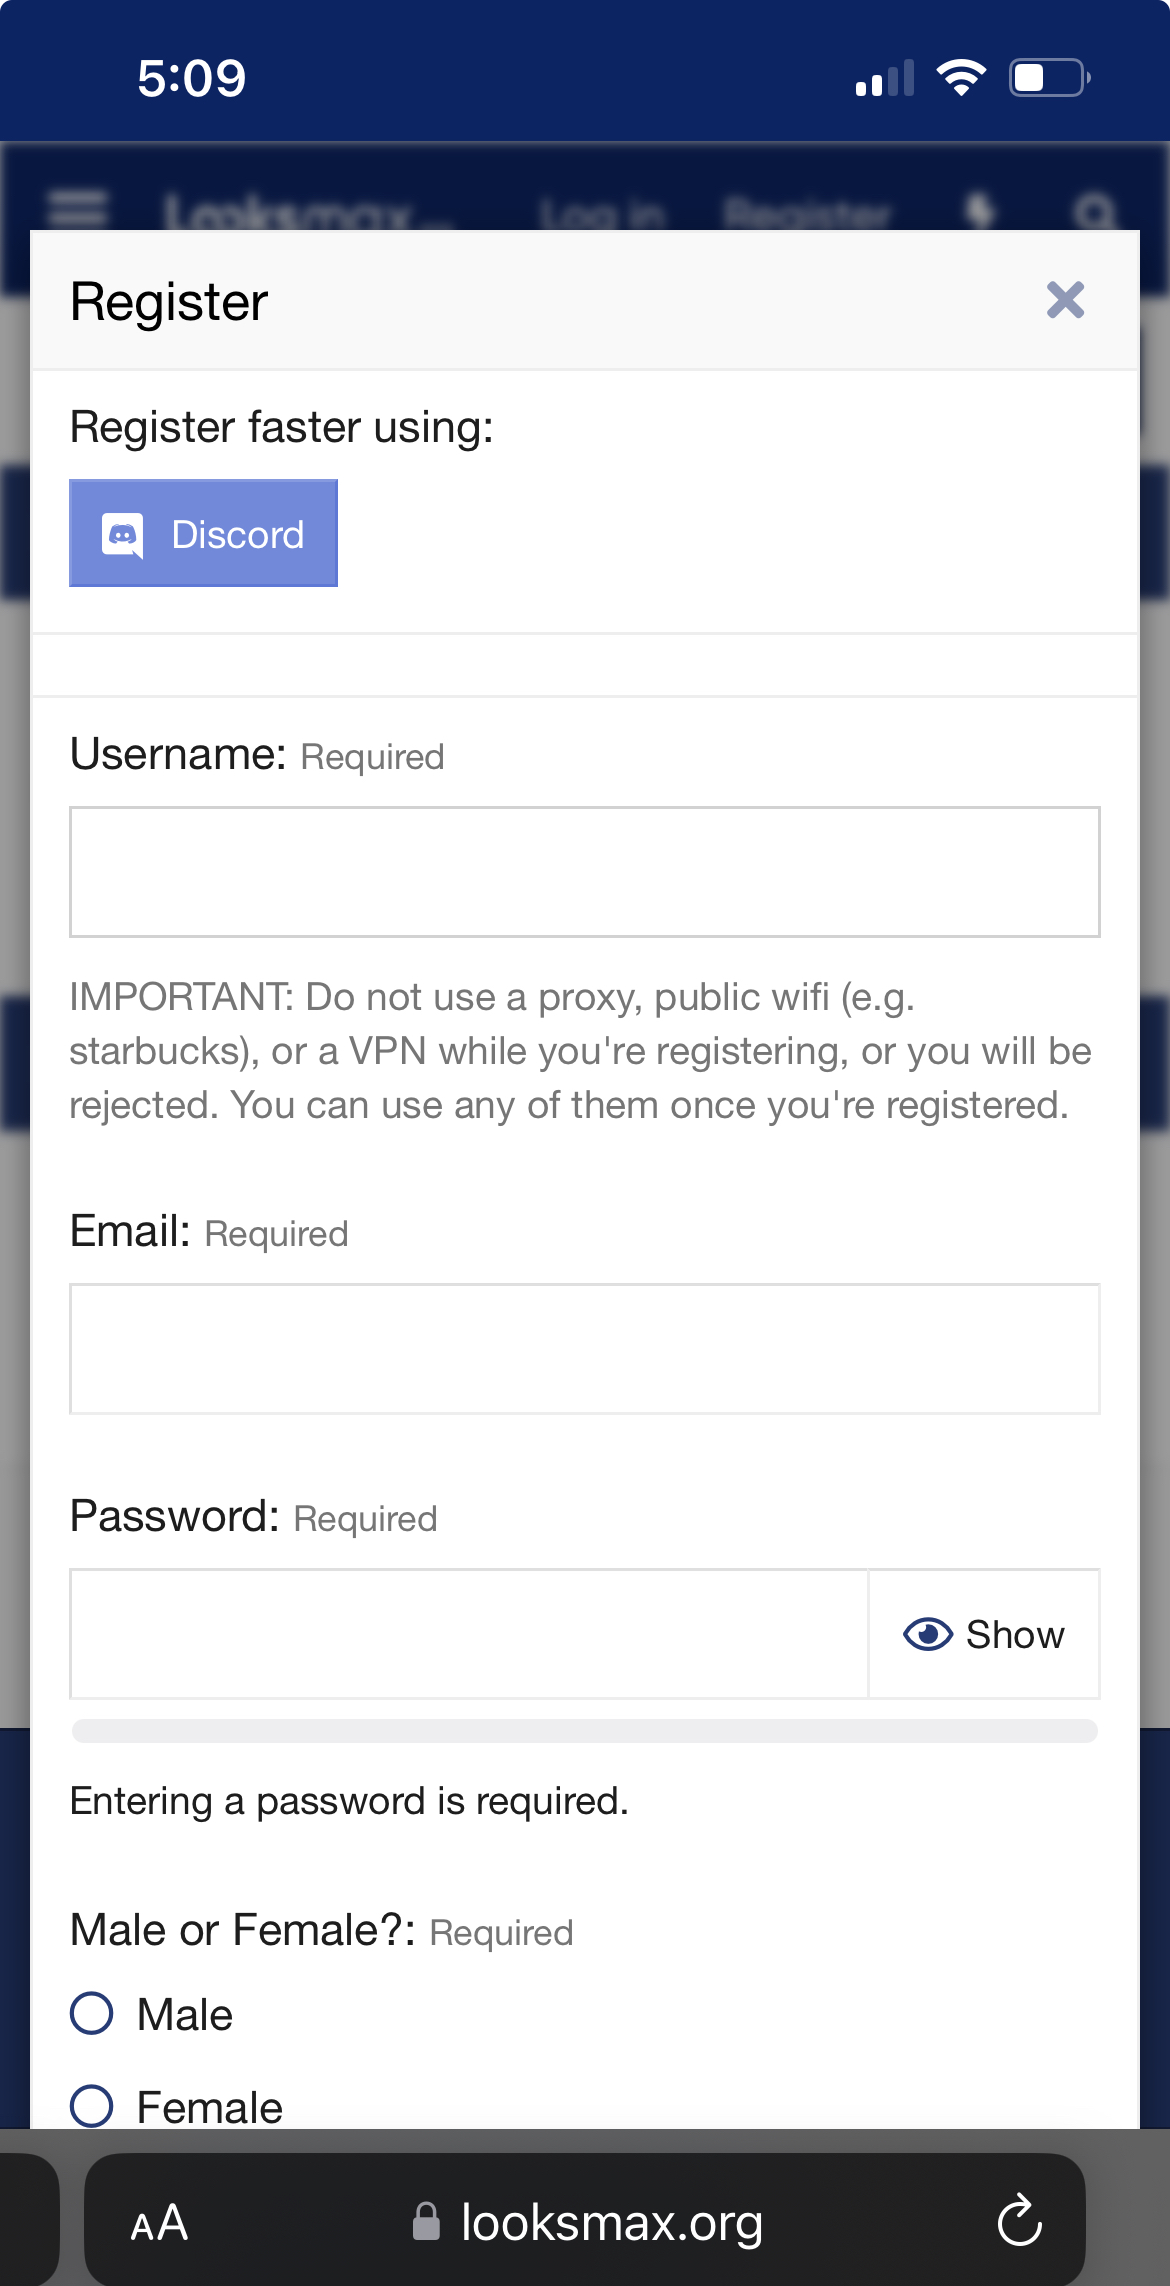Screen dimensions: 1170x2286
Task: Open Safari's AA text size menu
Action: coord(159,2223)
